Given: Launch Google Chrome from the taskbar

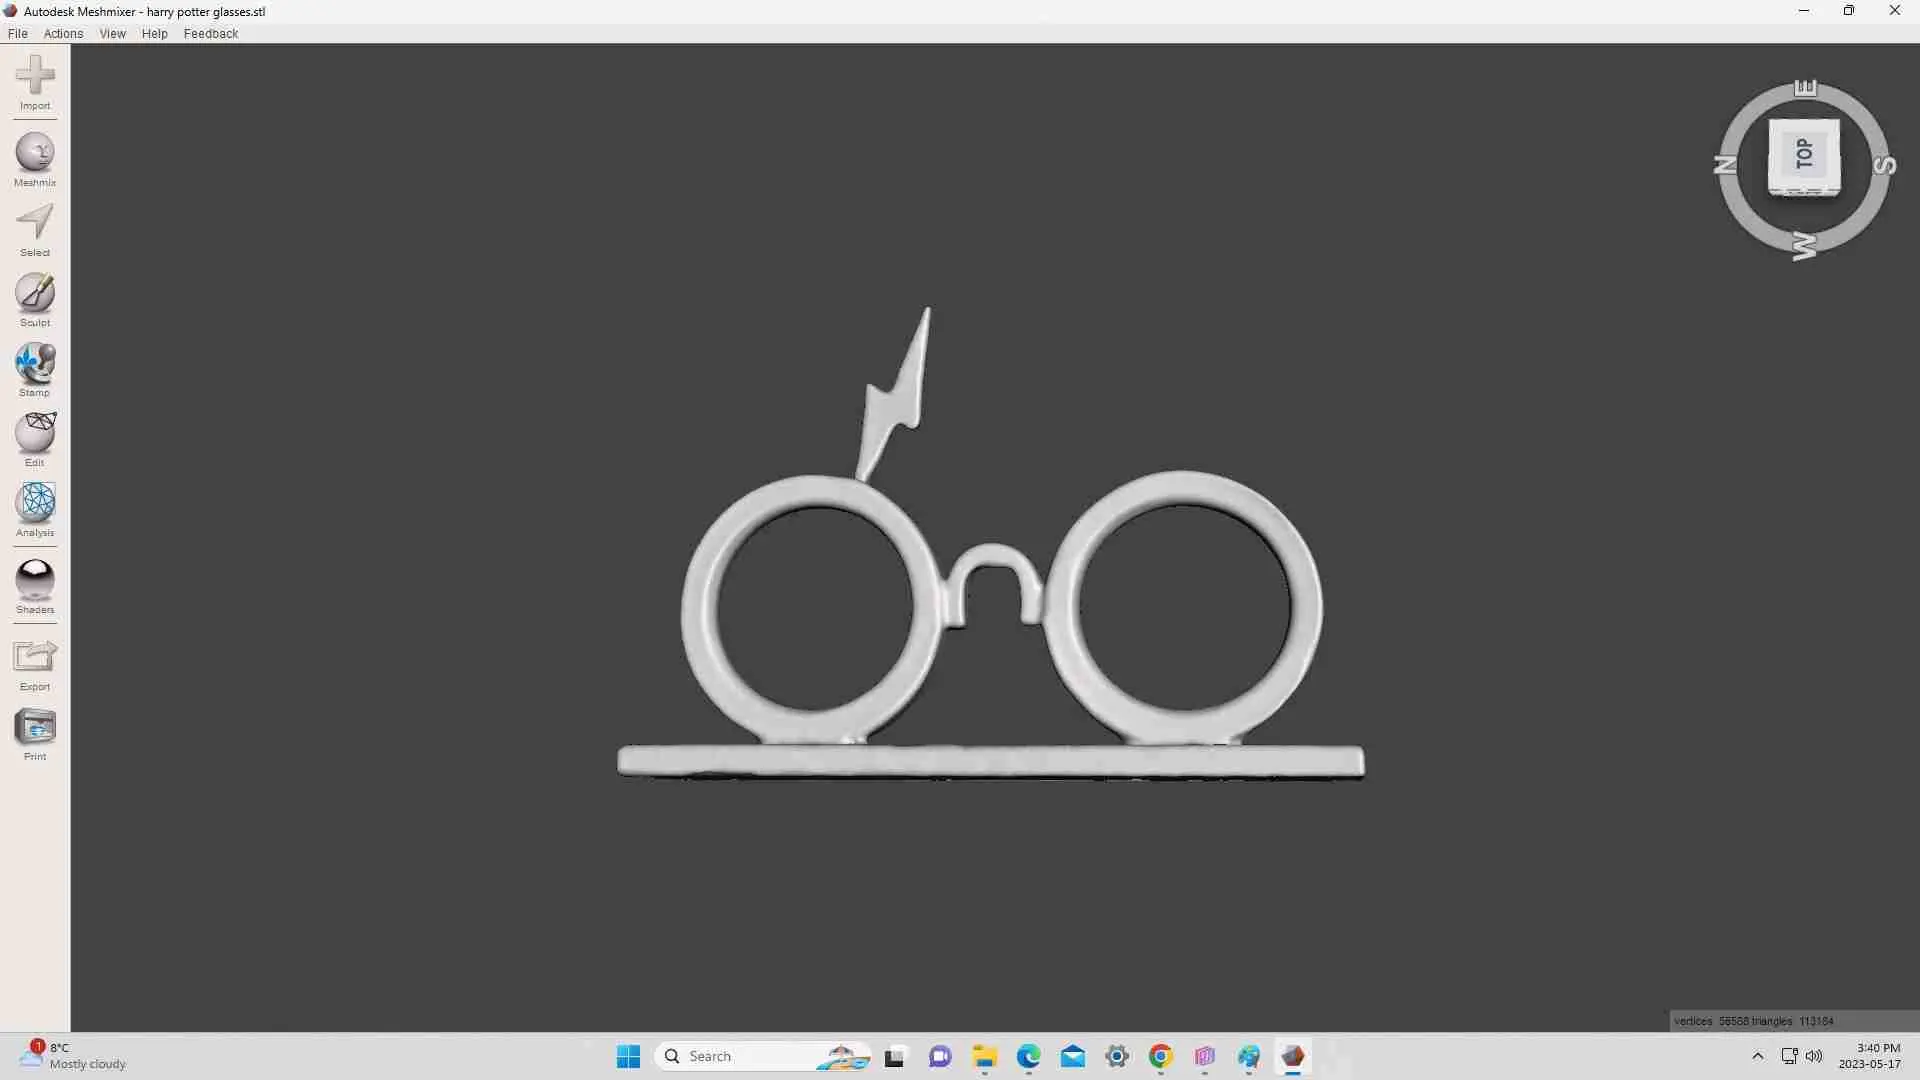Looking at the screenshot, I should (x=1161, y=1056).
